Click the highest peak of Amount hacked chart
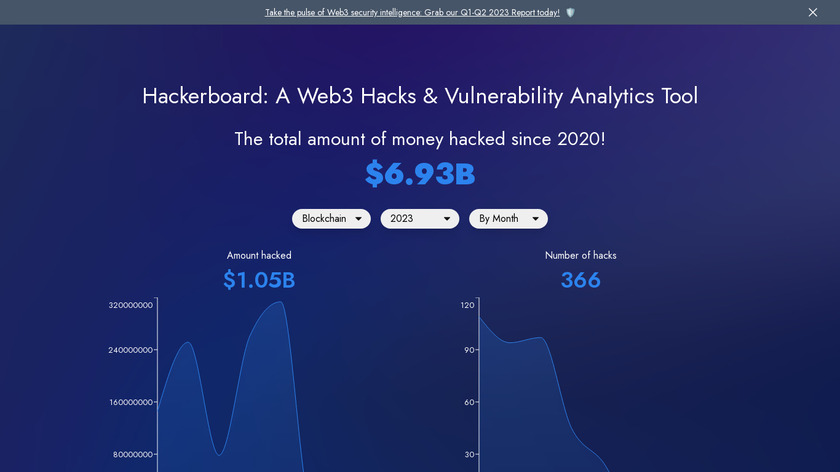 click(281, 303)
